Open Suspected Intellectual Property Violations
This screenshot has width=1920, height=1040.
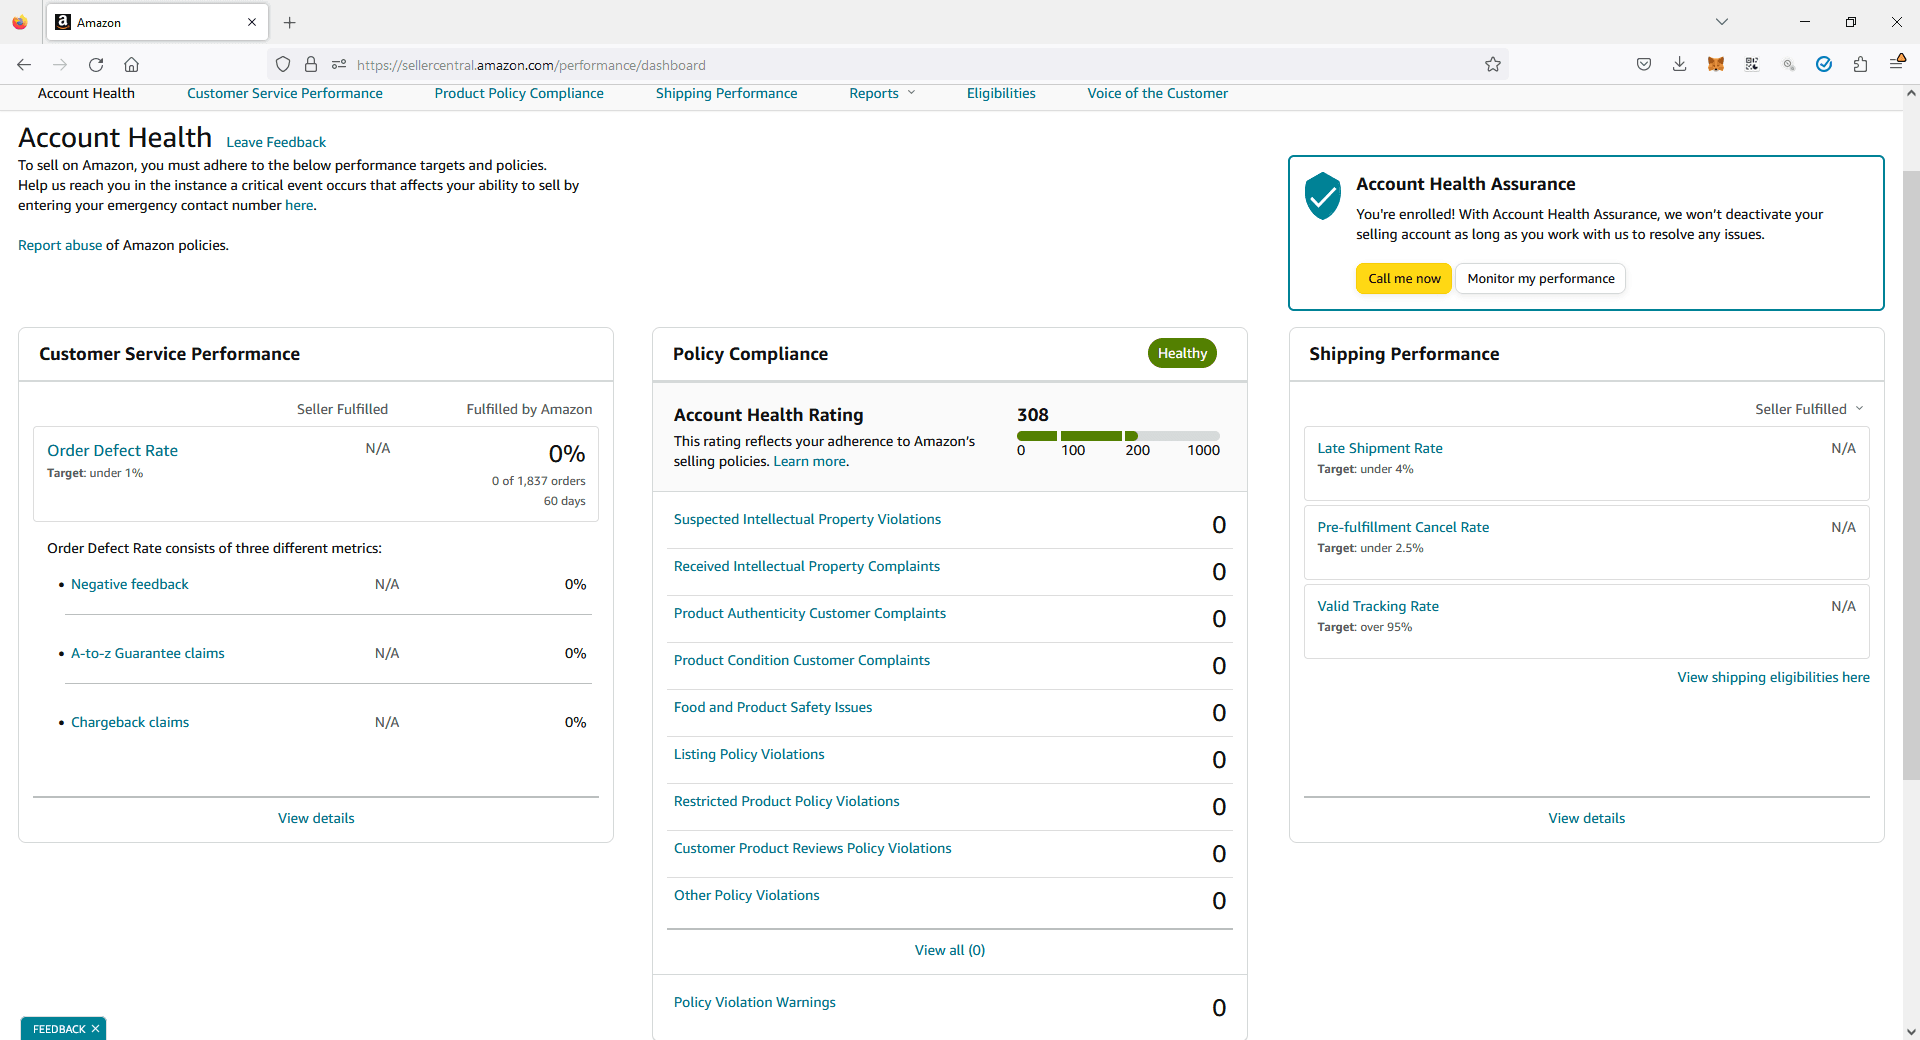[x=807, y=519]
